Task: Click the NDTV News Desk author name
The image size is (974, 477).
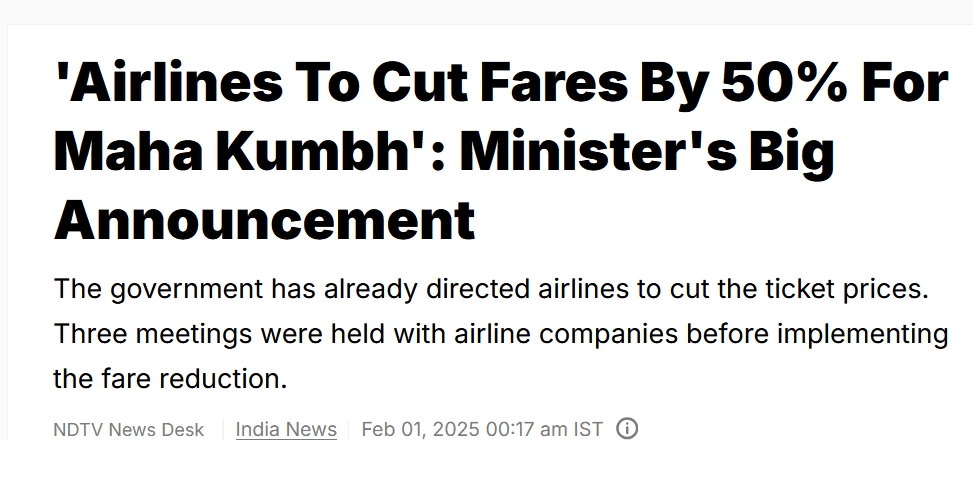Action: [129, 429]
